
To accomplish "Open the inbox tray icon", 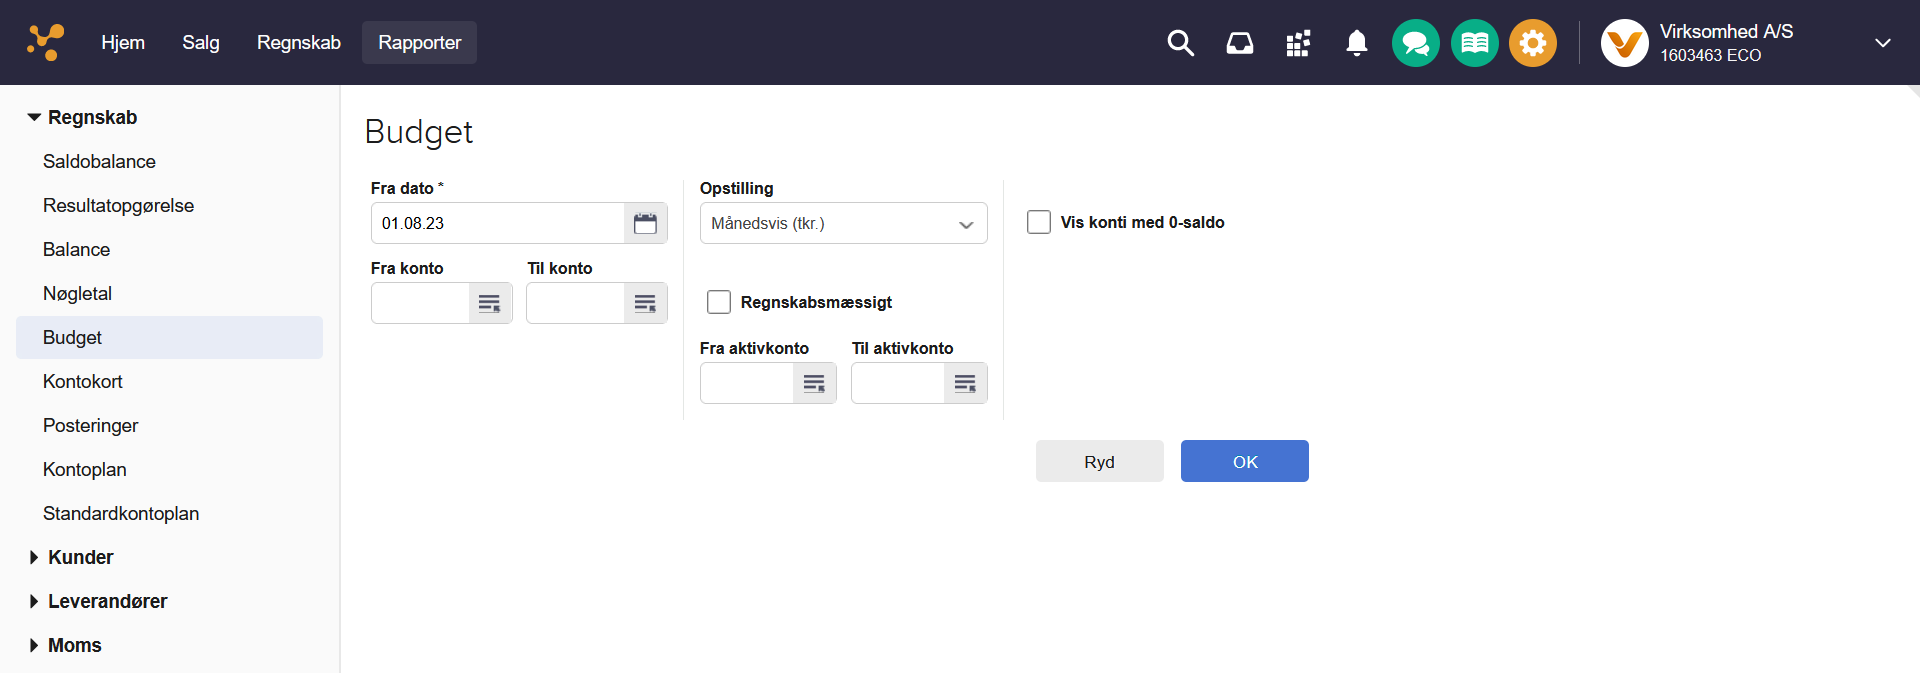I will coord(1239,43).
